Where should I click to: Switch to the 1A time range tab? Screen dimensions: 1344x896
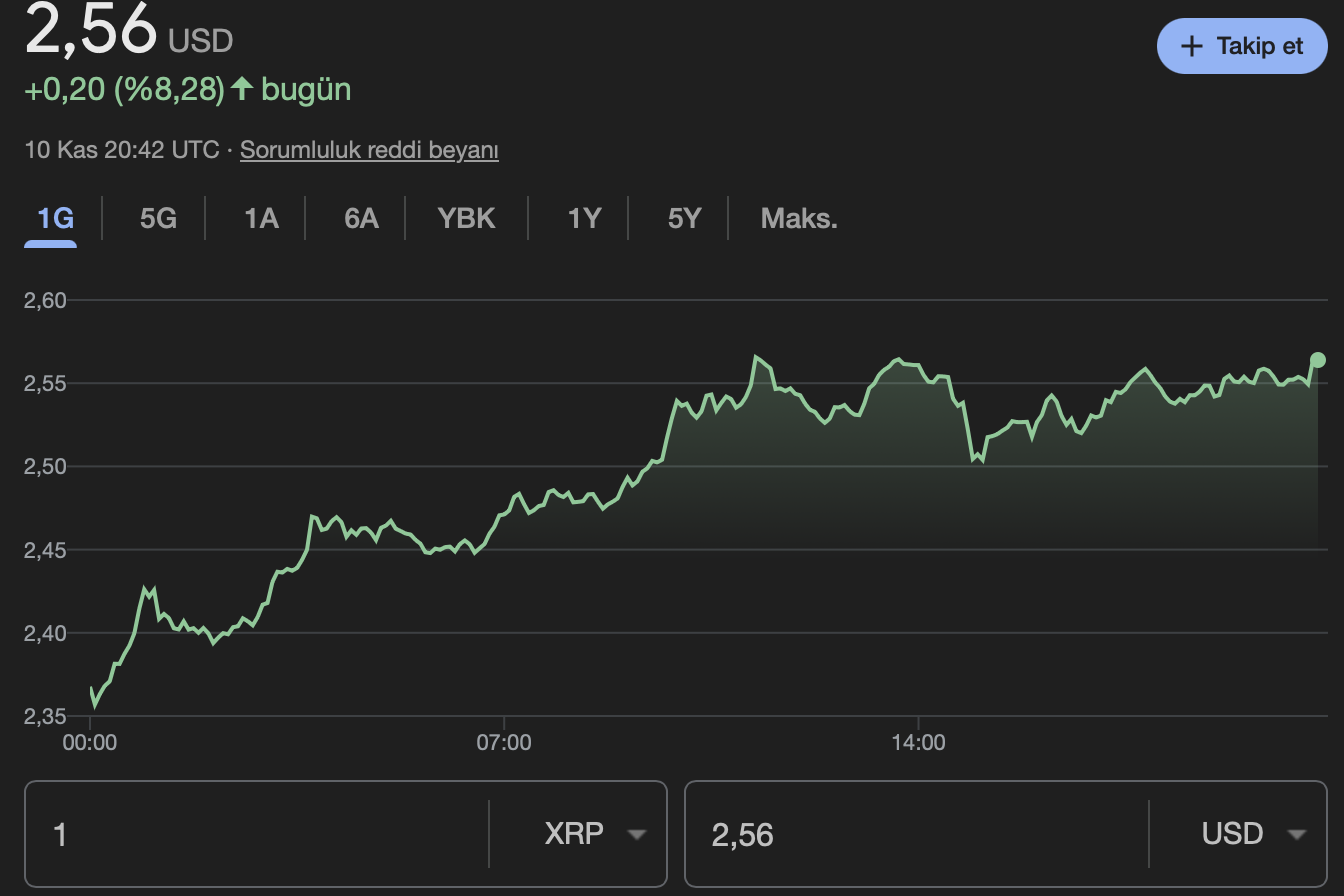[x=258, y=218]
